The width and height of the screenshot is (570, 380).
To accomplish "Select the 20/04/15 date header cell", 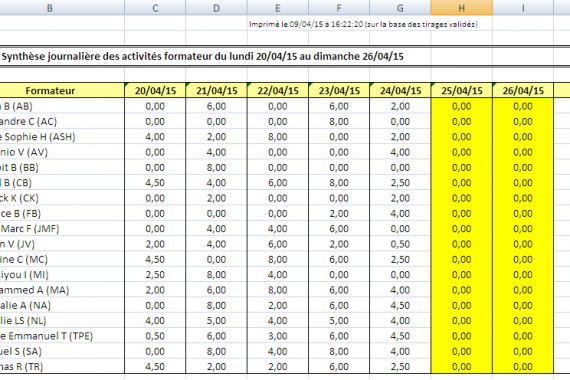I will click(x=155, y=91).
